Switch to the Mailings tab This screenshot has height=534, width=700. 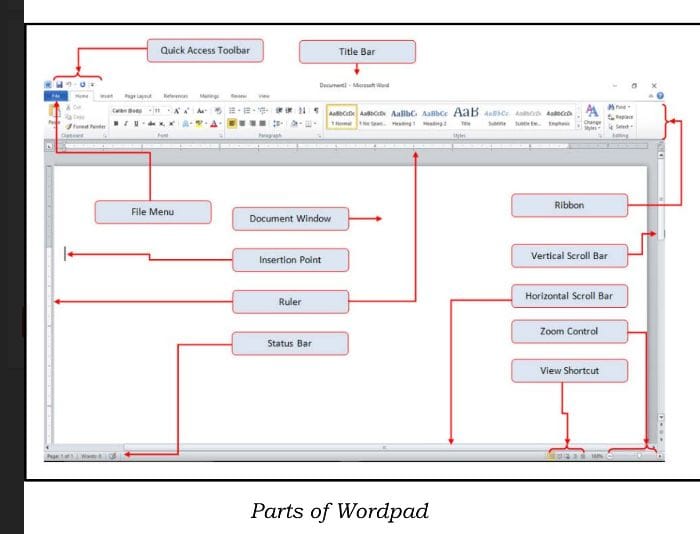[209, 96]
